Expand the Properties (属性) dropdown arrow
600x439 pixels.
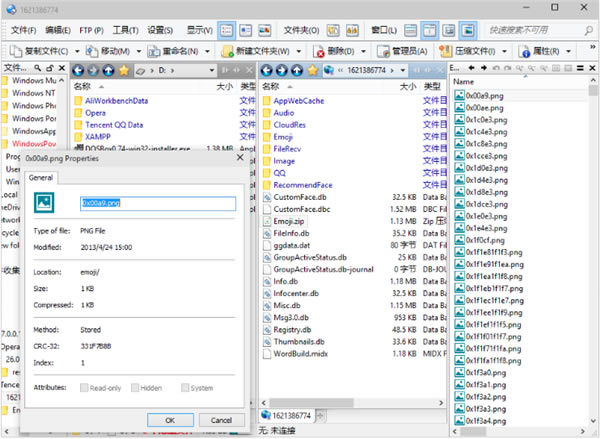pos(566,50)
